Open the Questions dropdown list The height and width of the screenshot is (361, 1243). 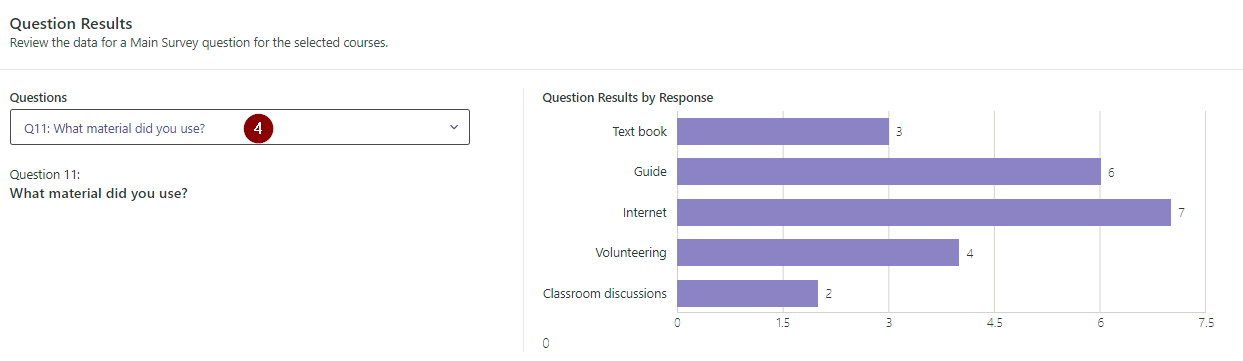(239, 128)
